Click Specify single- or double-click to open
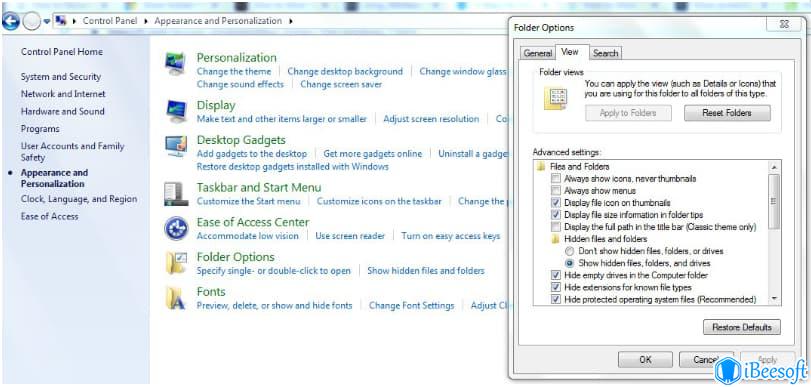This screenshot has height=387, width=811. click(x=274, y=271)
